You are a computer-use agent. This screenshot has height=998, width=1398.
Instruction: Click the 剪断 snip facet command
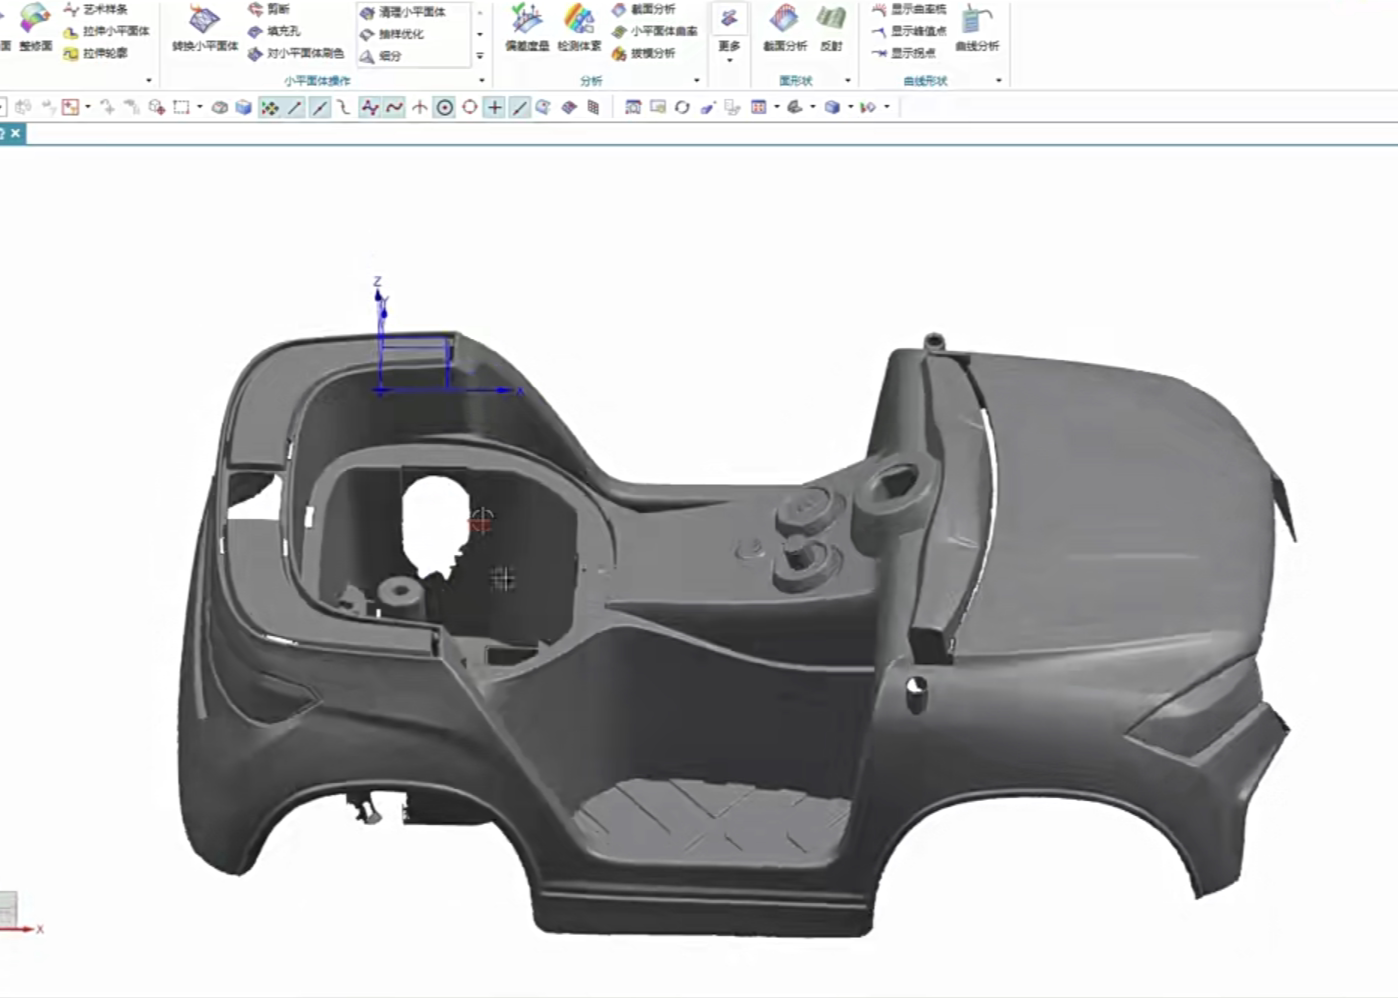click(268, 9)
